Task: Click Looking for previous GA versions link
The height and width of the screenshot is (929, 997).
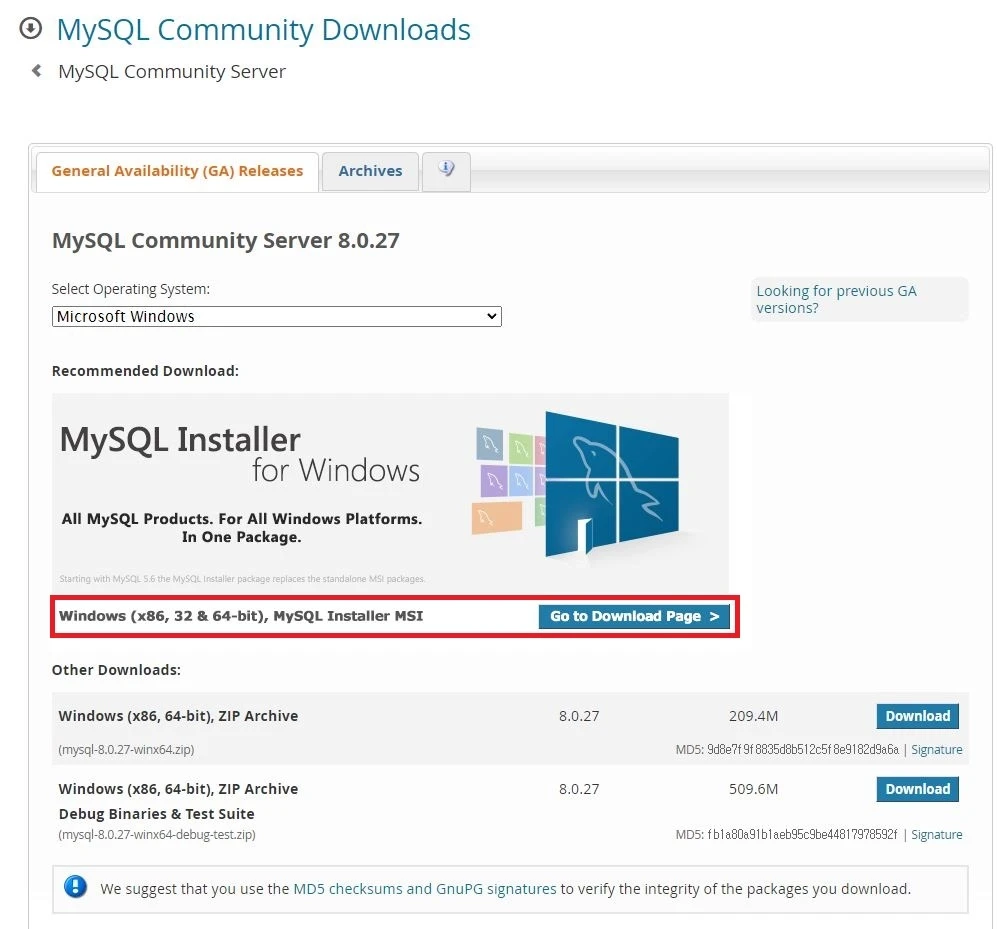Action: [836, 299]
